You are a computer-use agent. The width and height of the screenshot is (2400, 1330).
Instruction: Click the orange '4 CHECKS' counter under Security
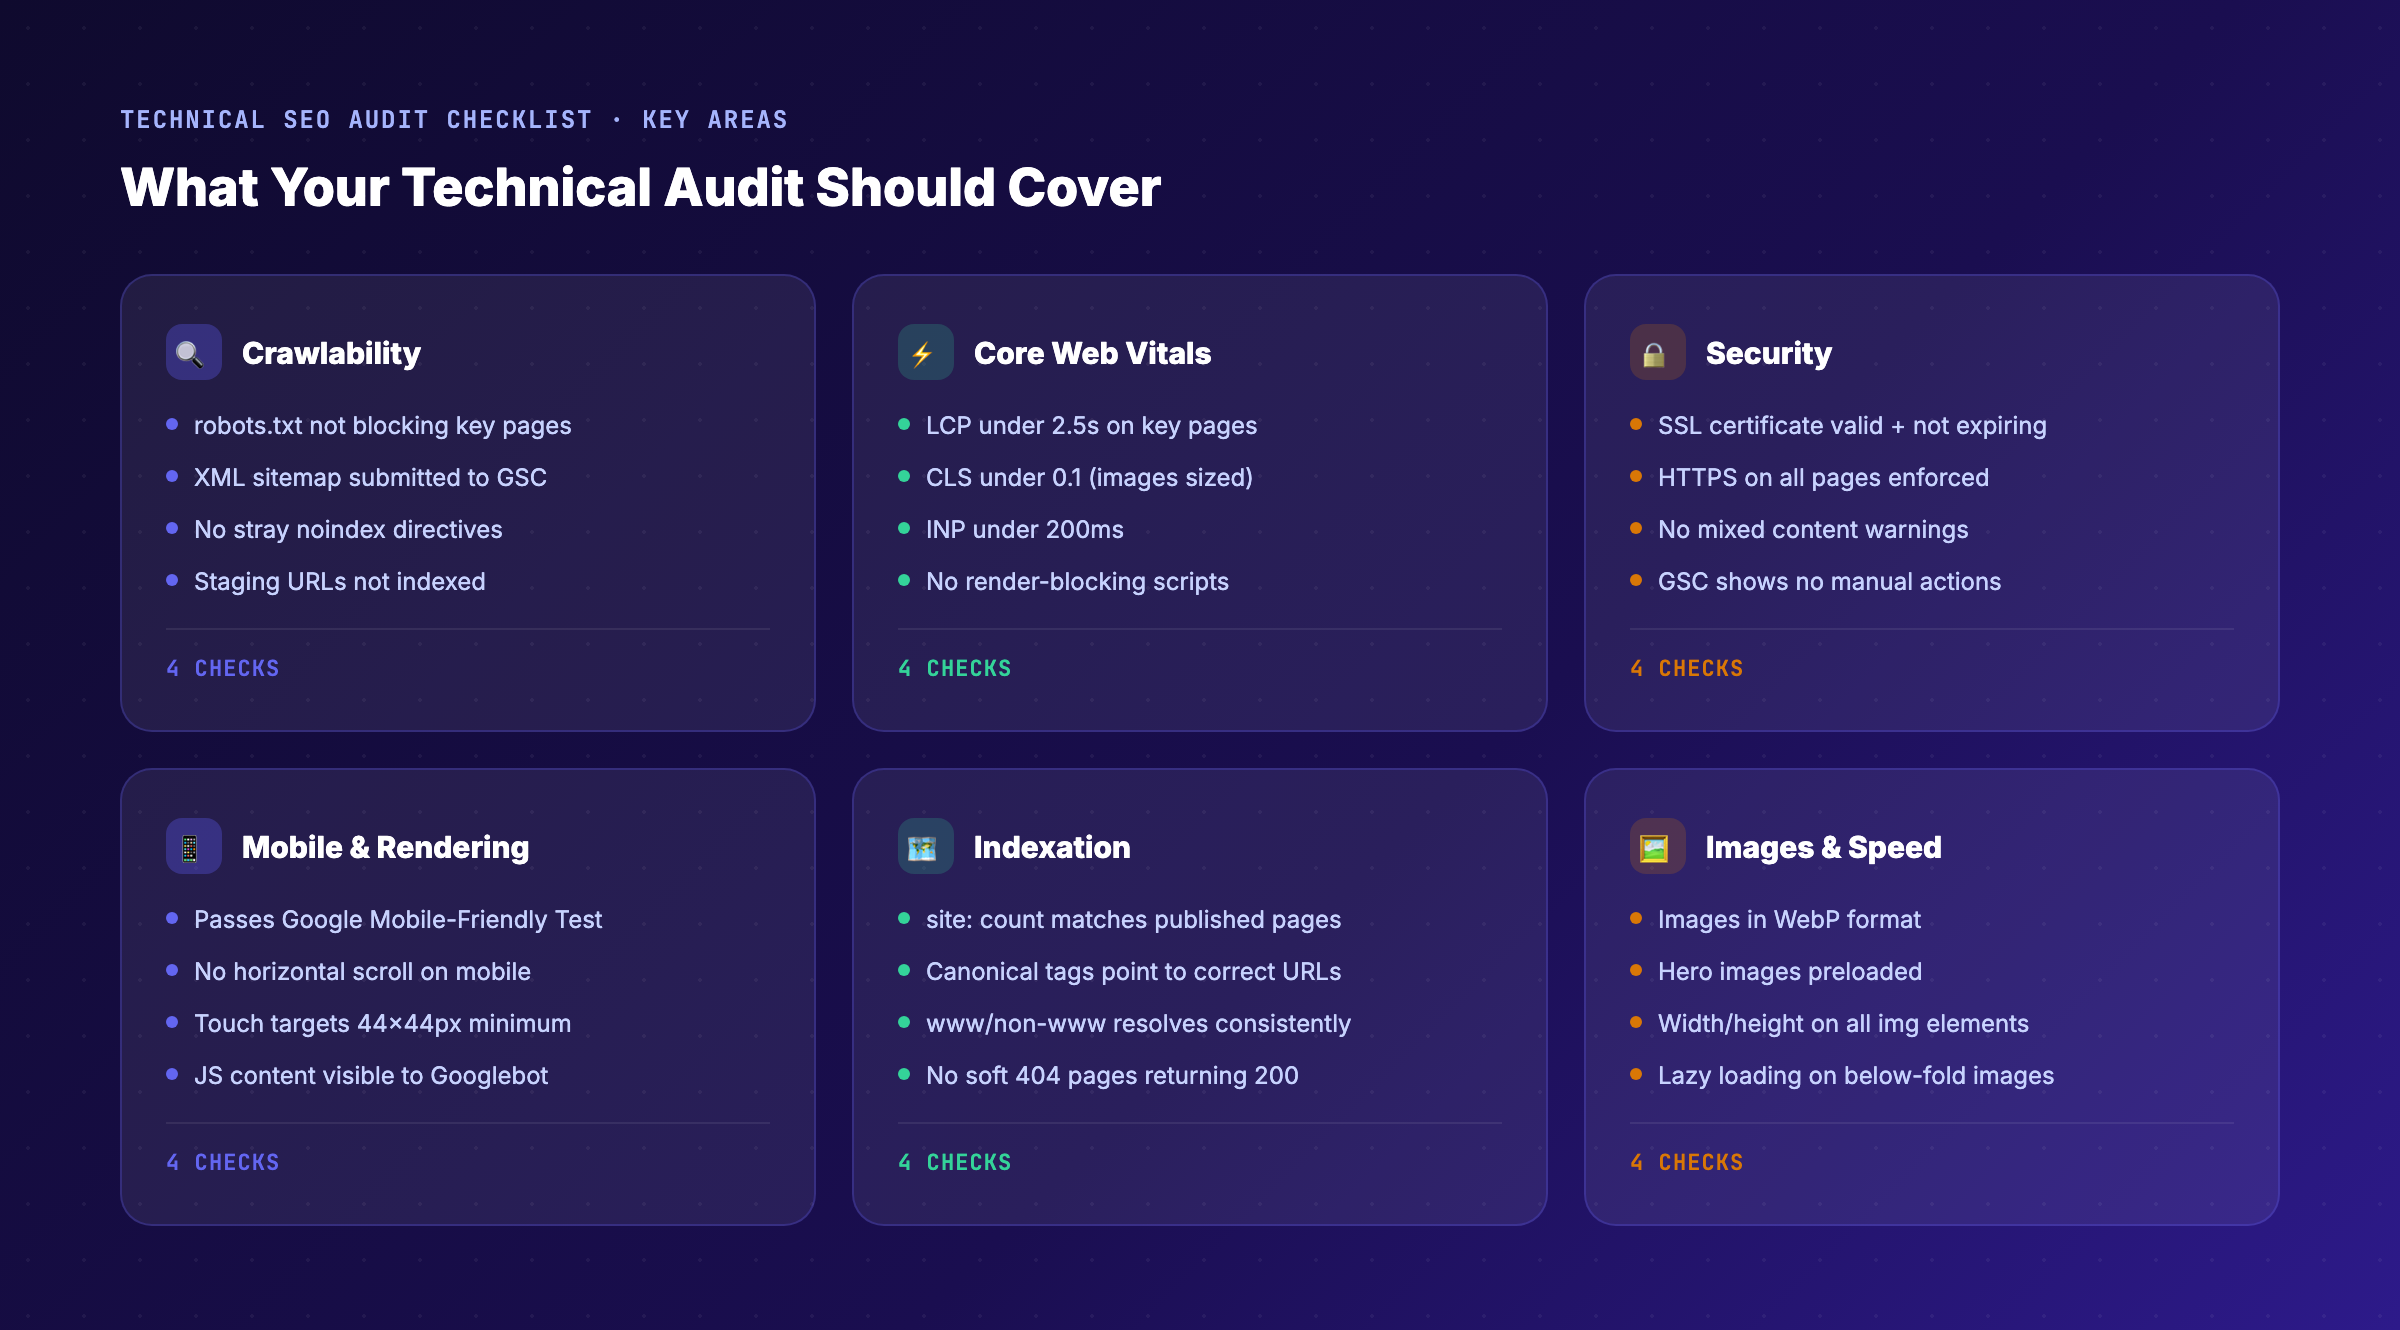[x=1687, y=668]
